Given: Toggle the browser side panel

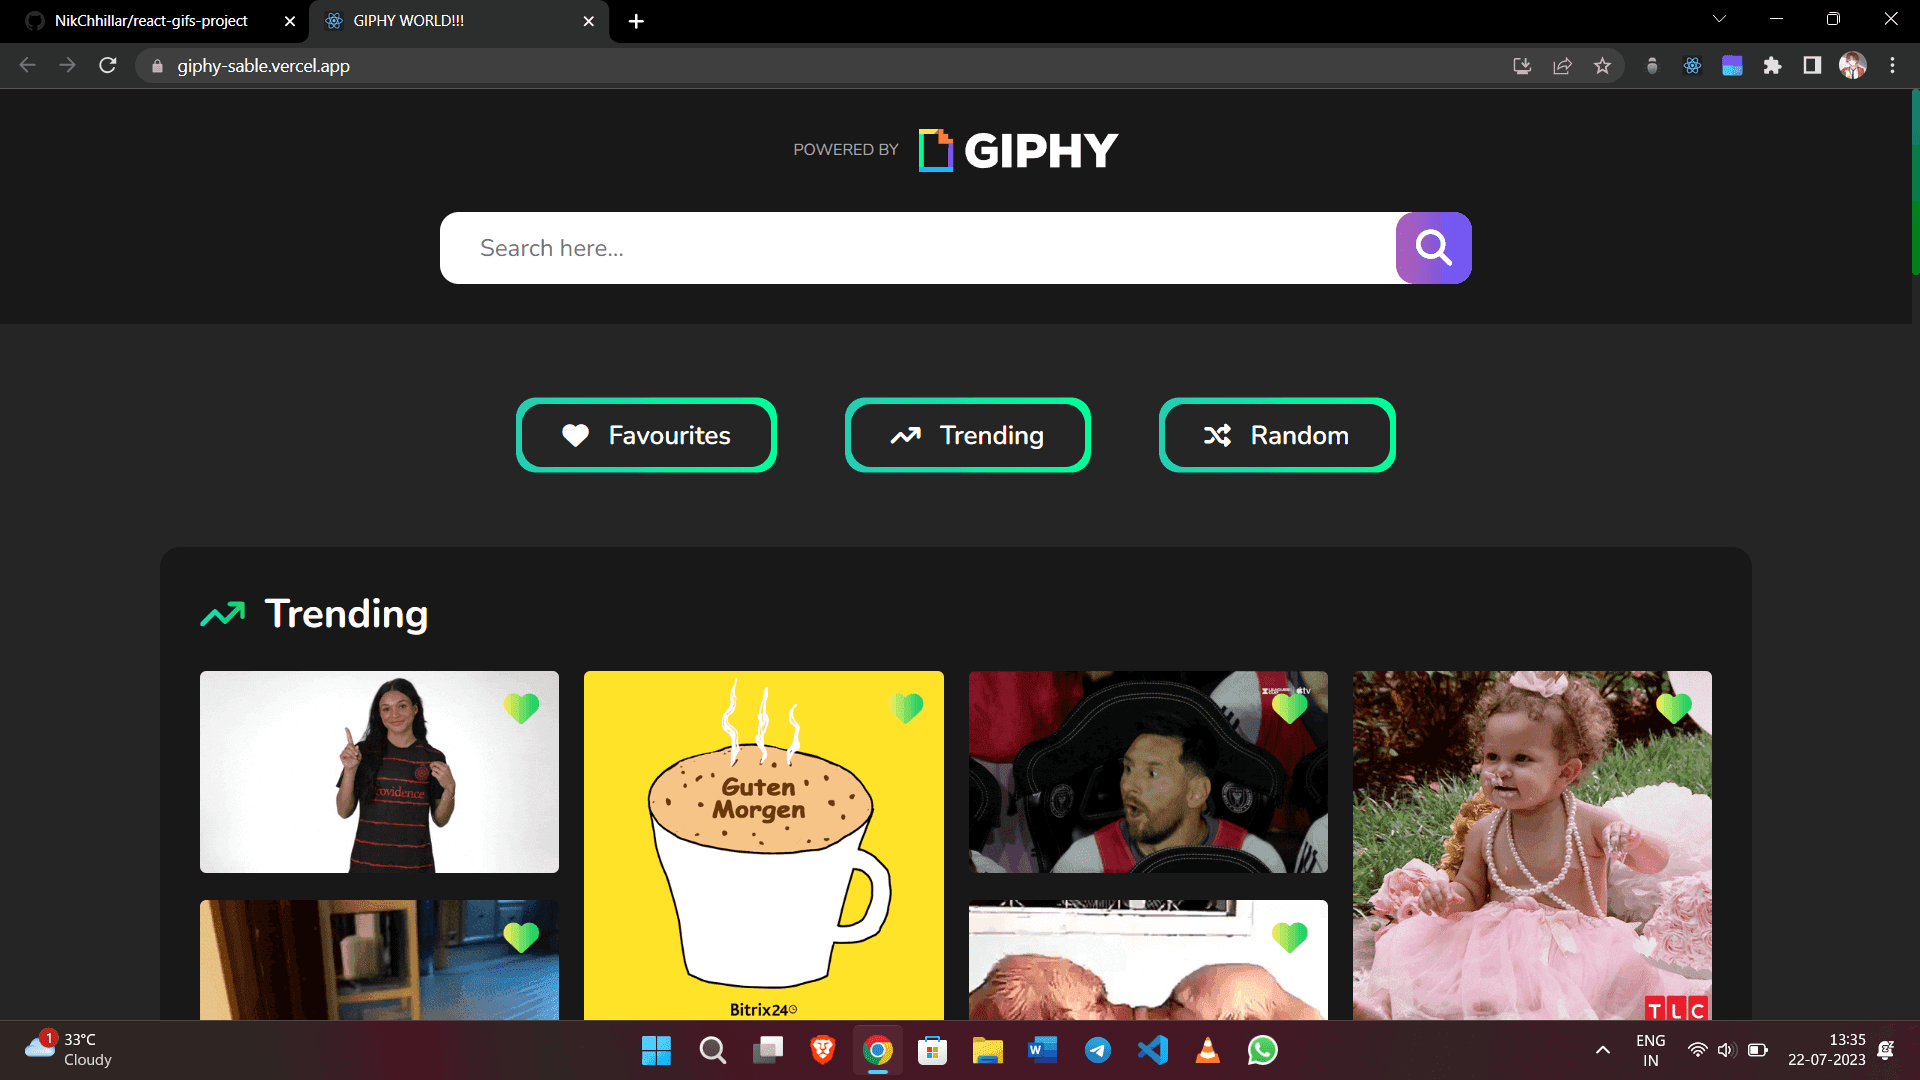Looking at the screenshot, I should click(x=1812, y=66).
